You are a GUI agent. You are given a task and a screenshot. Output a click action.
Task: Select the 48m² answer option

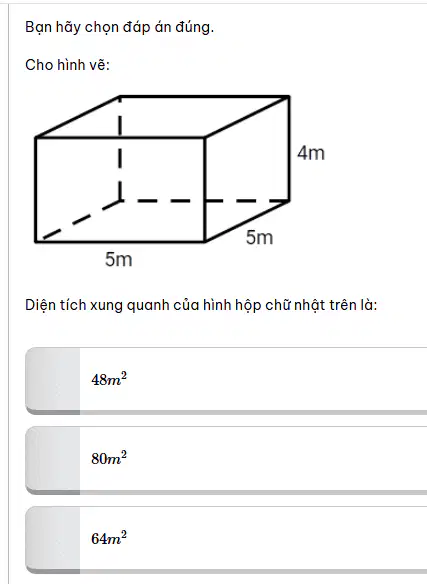click(226, 381)
